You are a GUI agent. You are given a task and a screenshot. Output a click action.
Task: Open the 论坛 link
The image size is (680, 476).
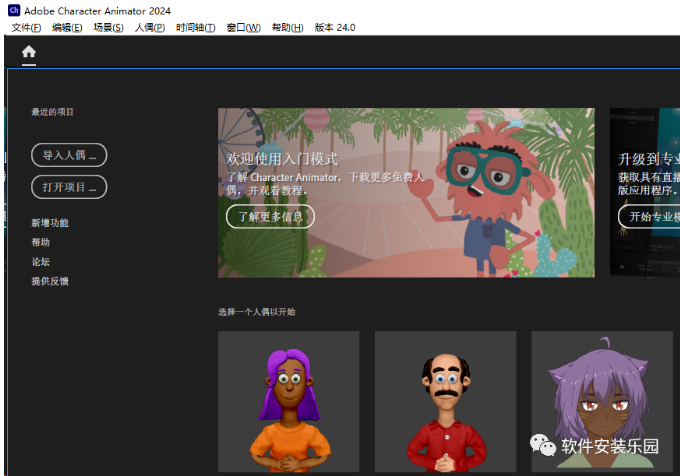point(40,262)
